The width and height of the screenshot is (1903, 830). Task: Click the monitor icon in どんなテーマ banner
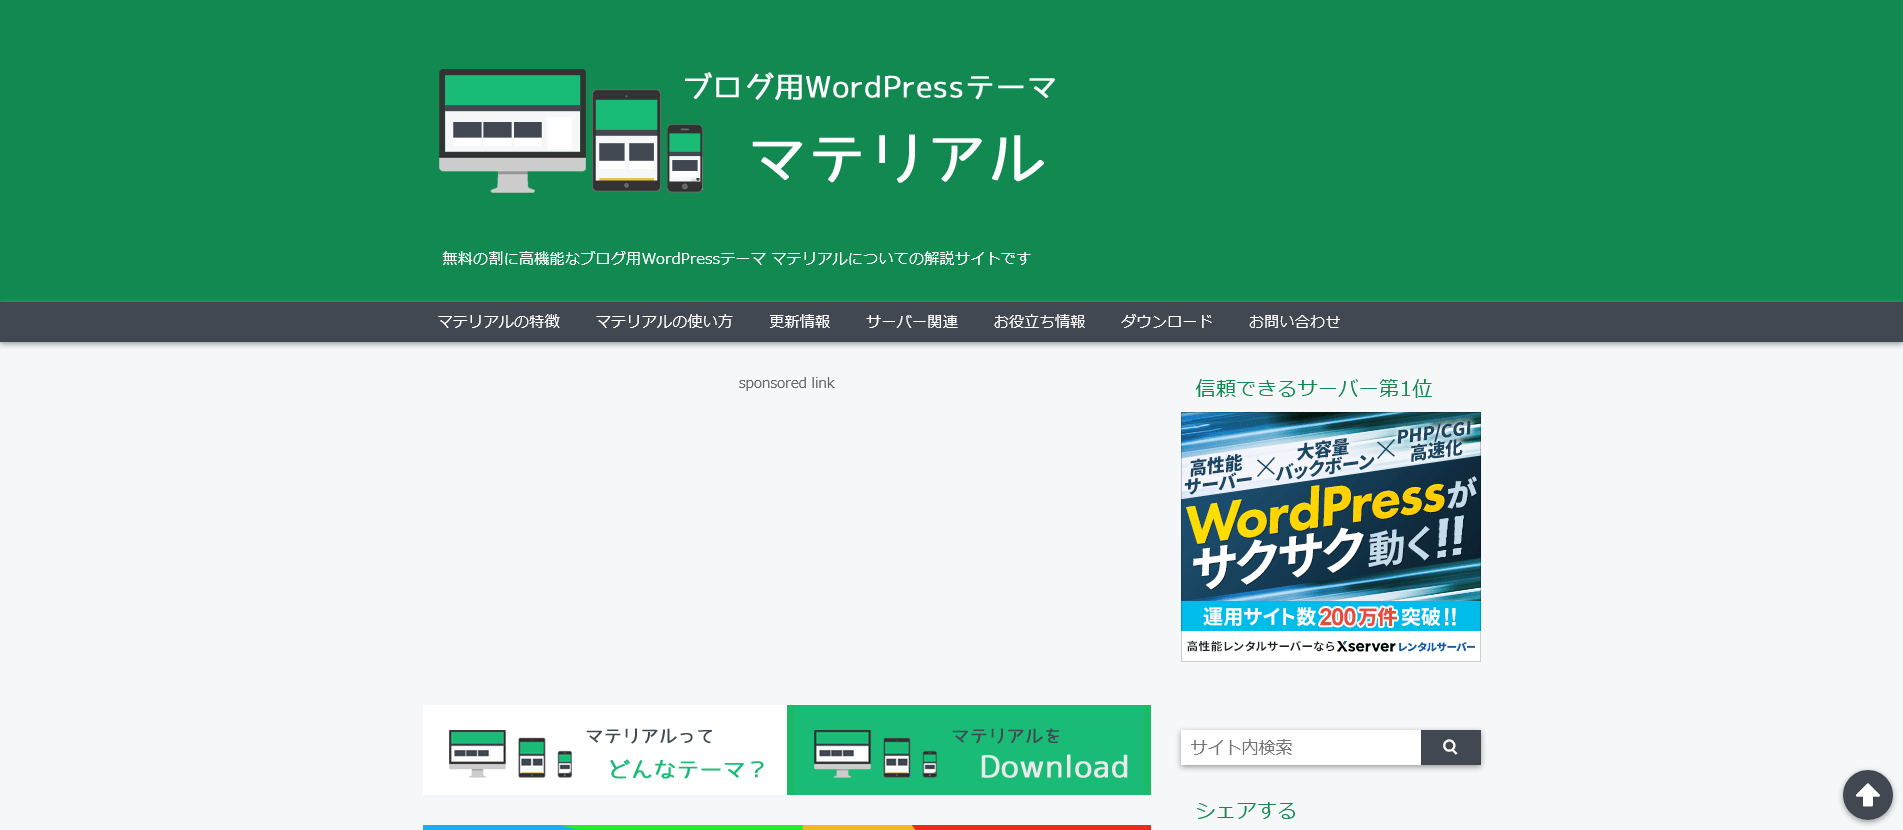coord(477,753)
